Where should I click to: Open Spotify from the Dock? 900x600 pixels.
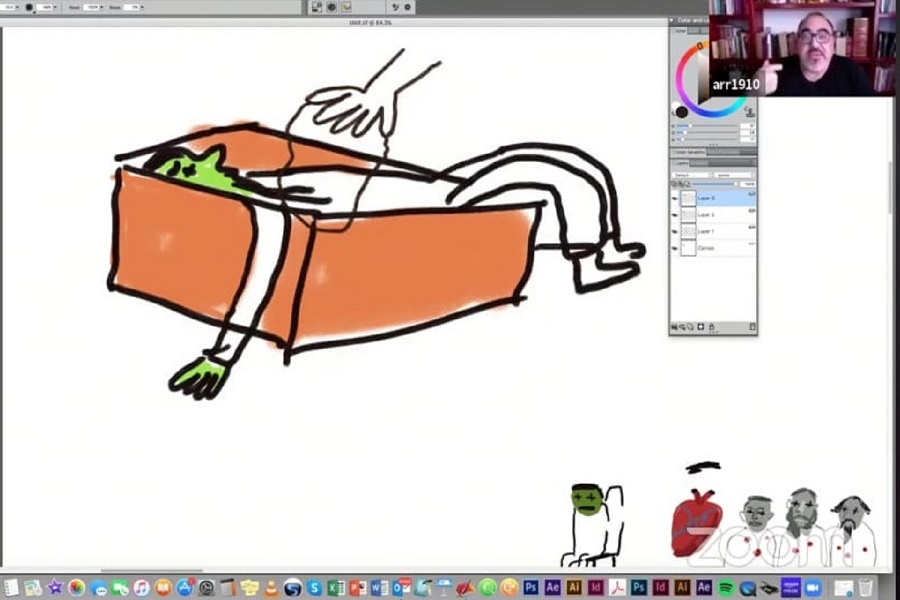pos(726,587)
